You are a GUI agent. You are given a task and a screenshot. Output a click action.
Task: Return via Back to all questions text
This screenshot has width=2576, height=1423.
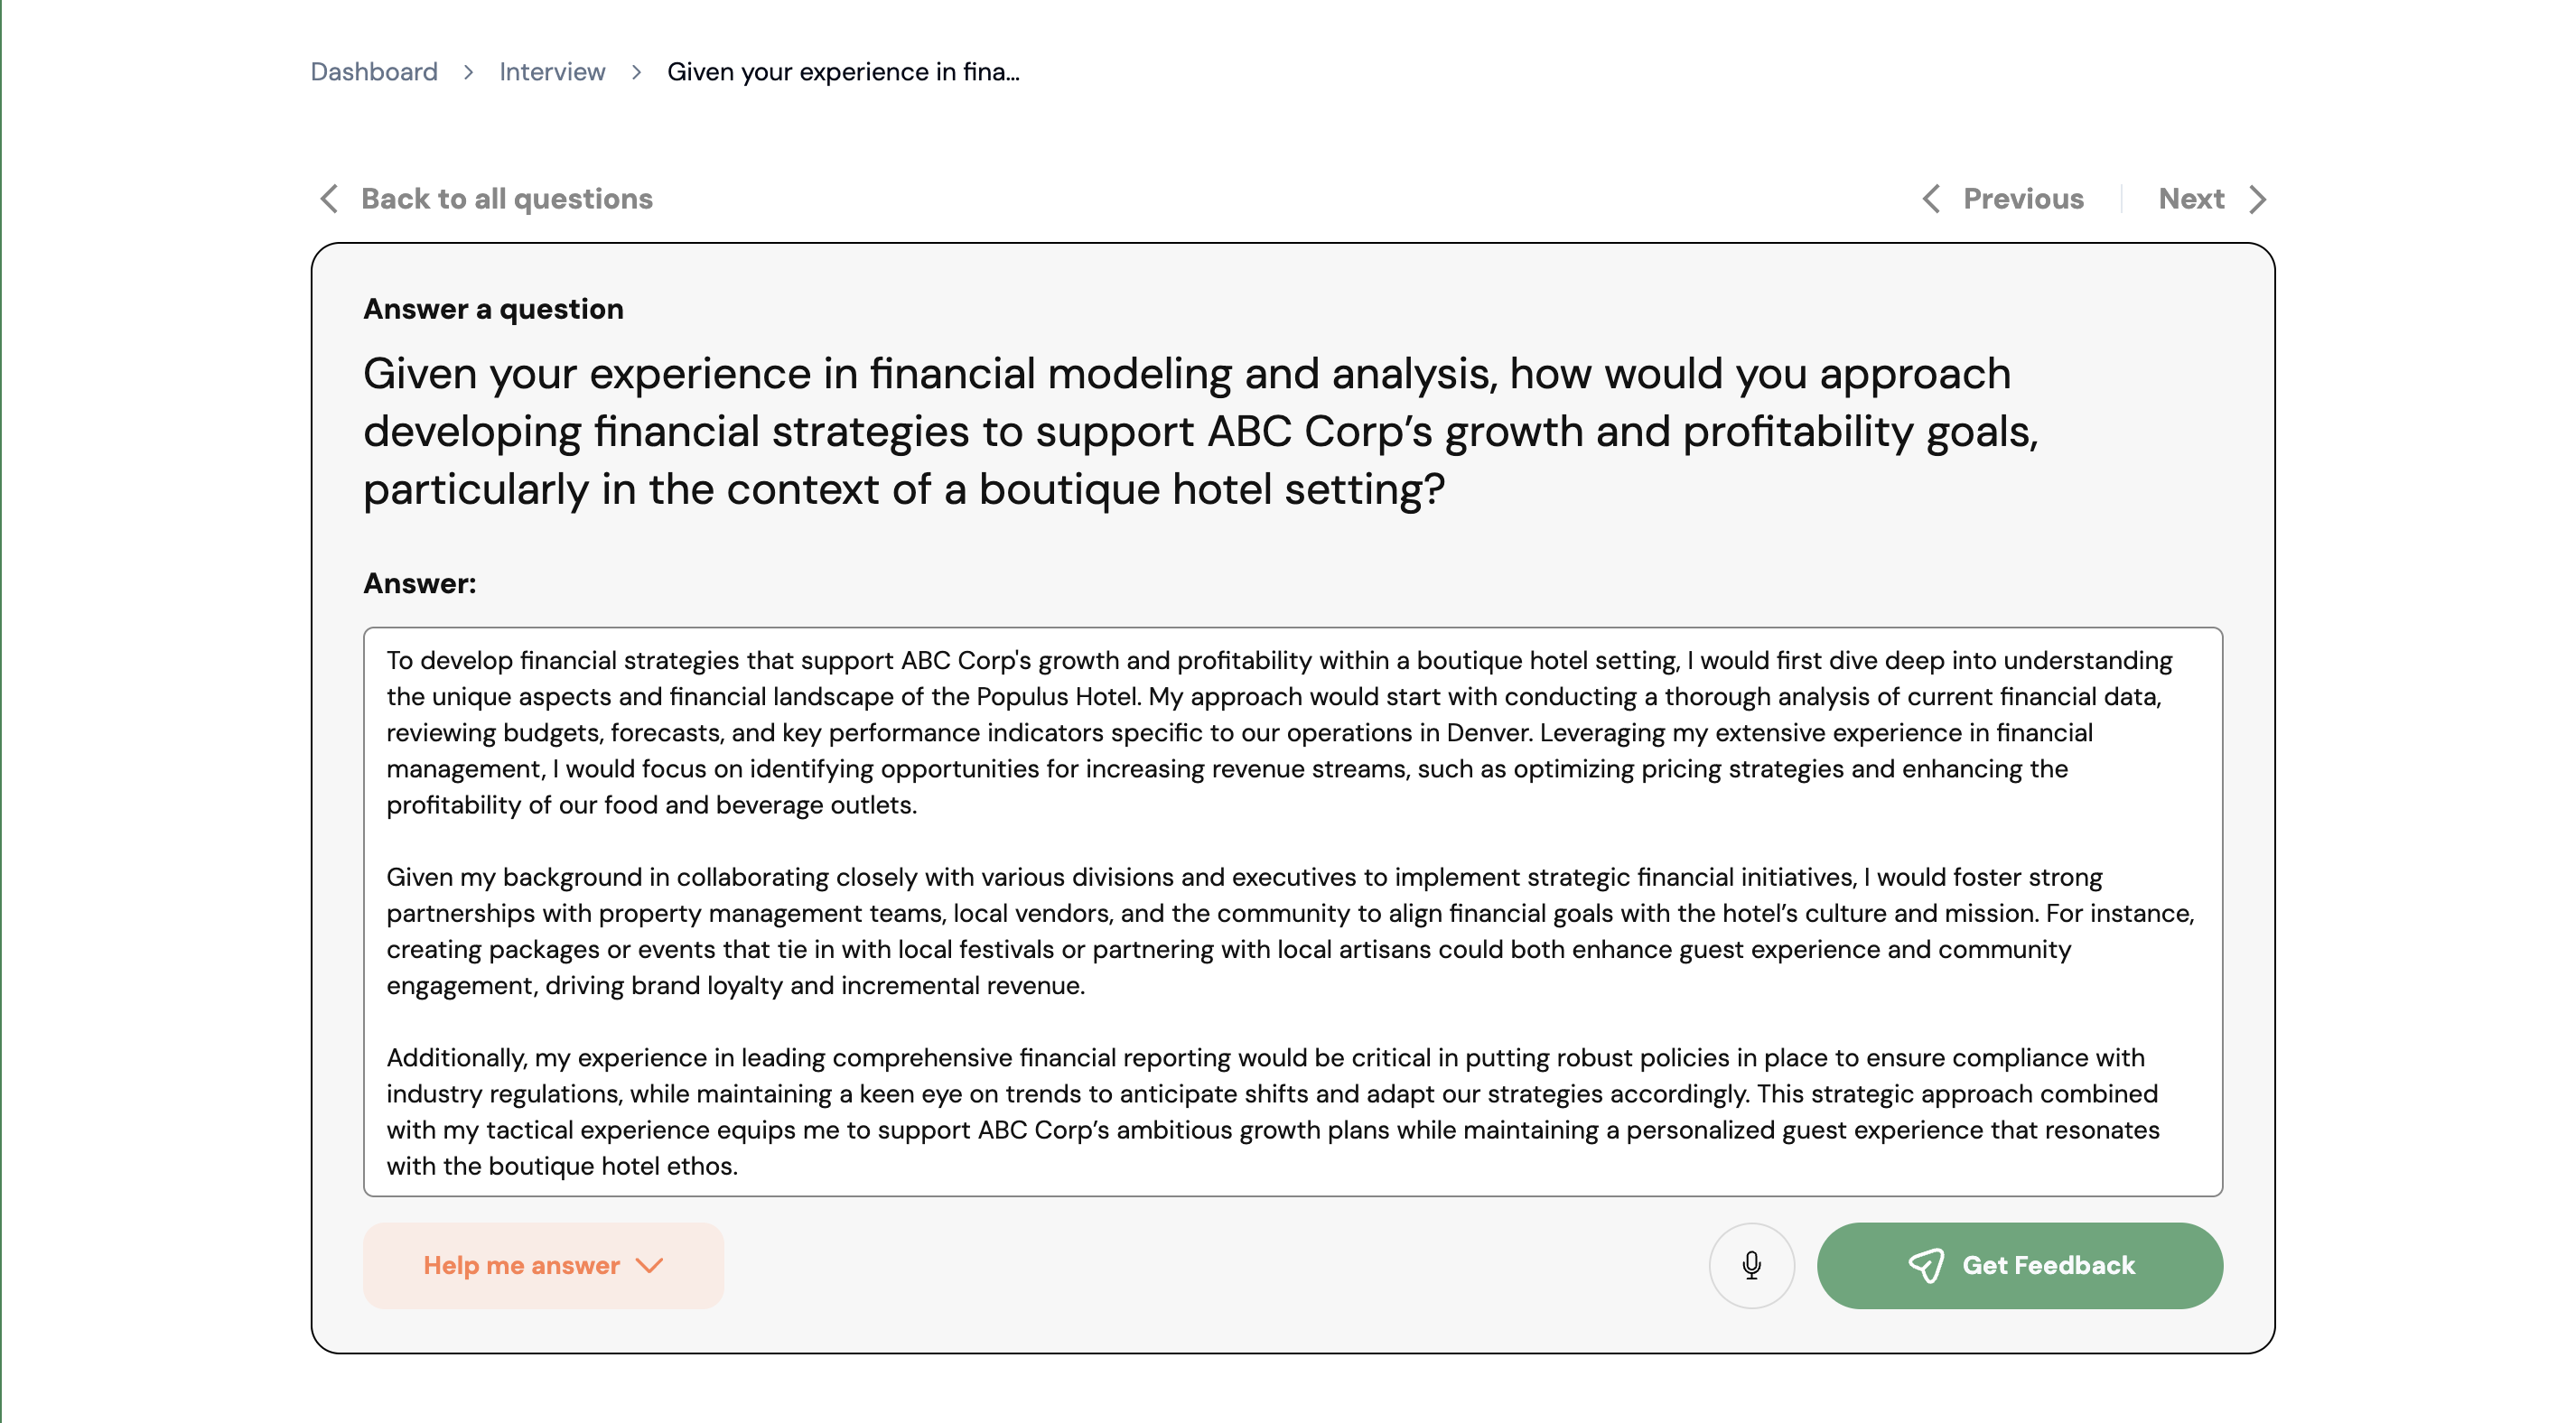tap(506, 199)
